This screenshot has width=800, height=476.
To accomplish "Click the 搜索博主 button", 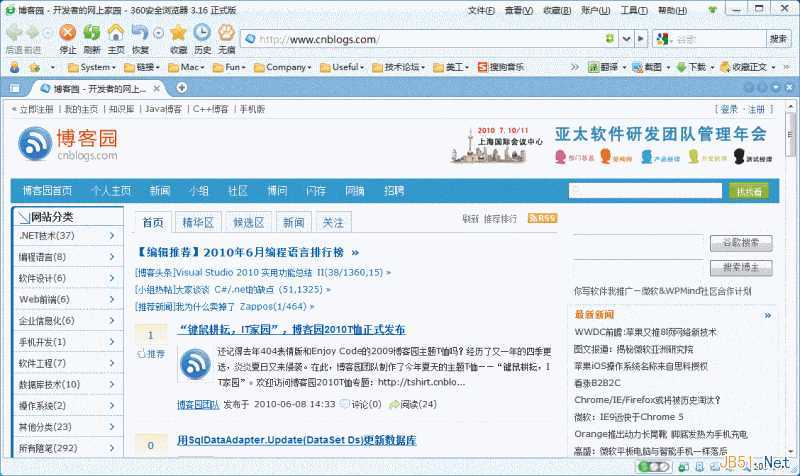I will pyautogui.click(x=741, y=267).
